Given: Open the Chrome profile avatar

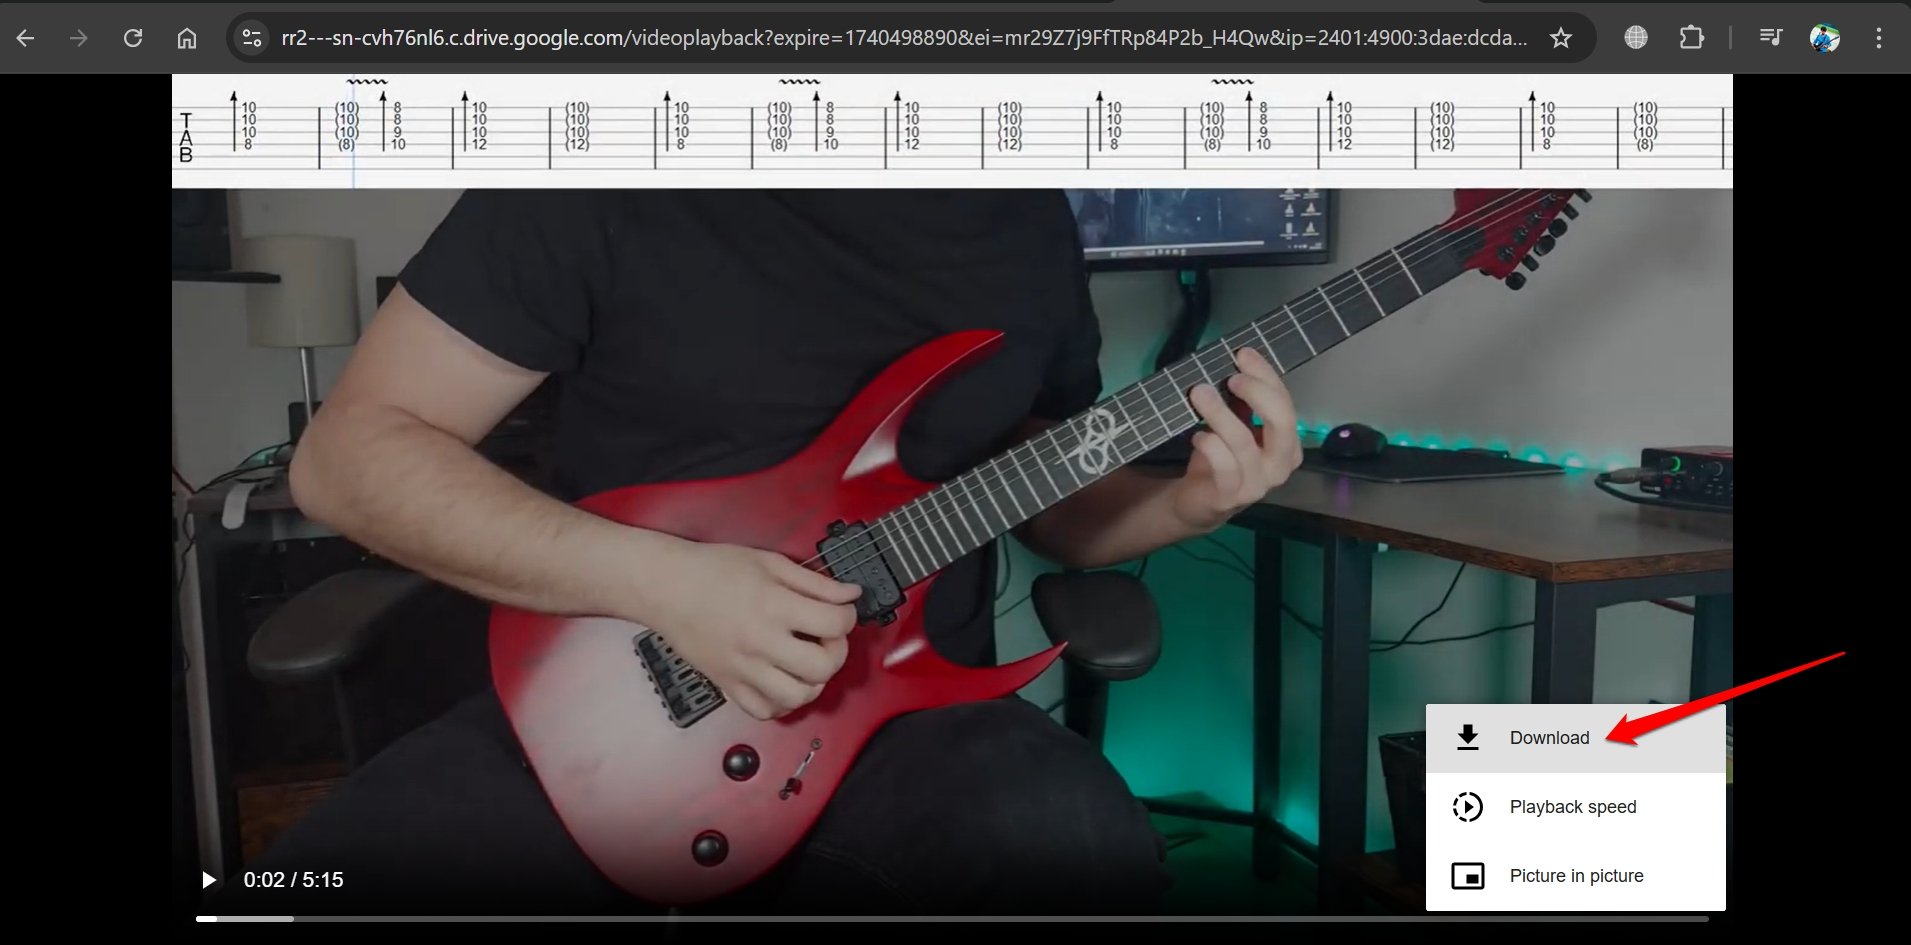Looking at the screenshot, I should [x=1825, y=38].
